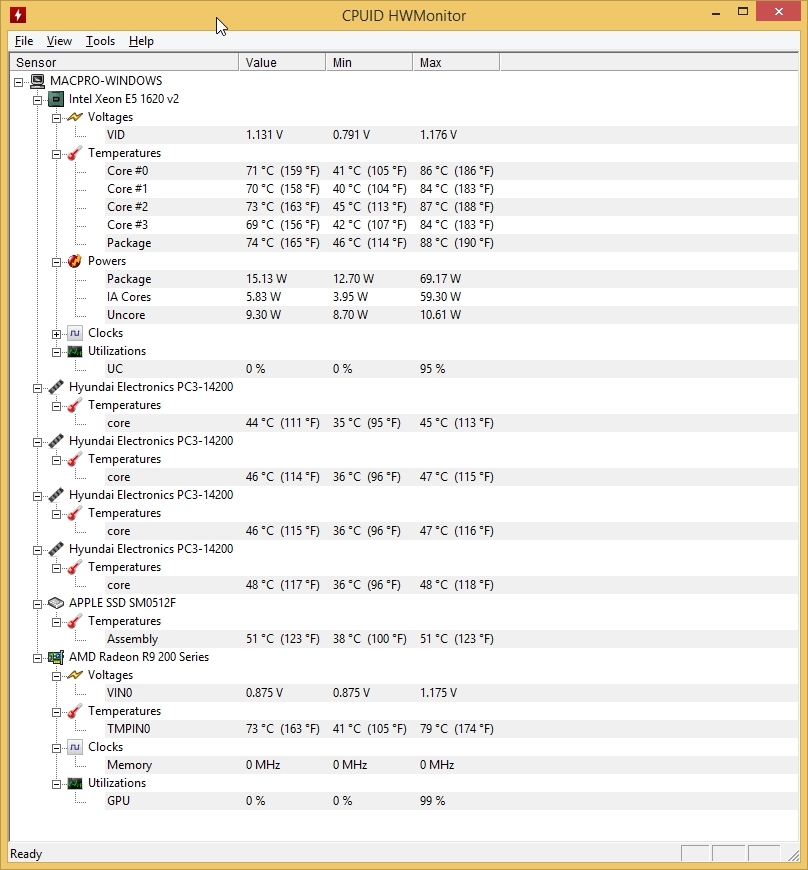Click the first Hyundai Electronics RAM icon
The width and height of the screenshot is (808, 870).
[56, 387]
